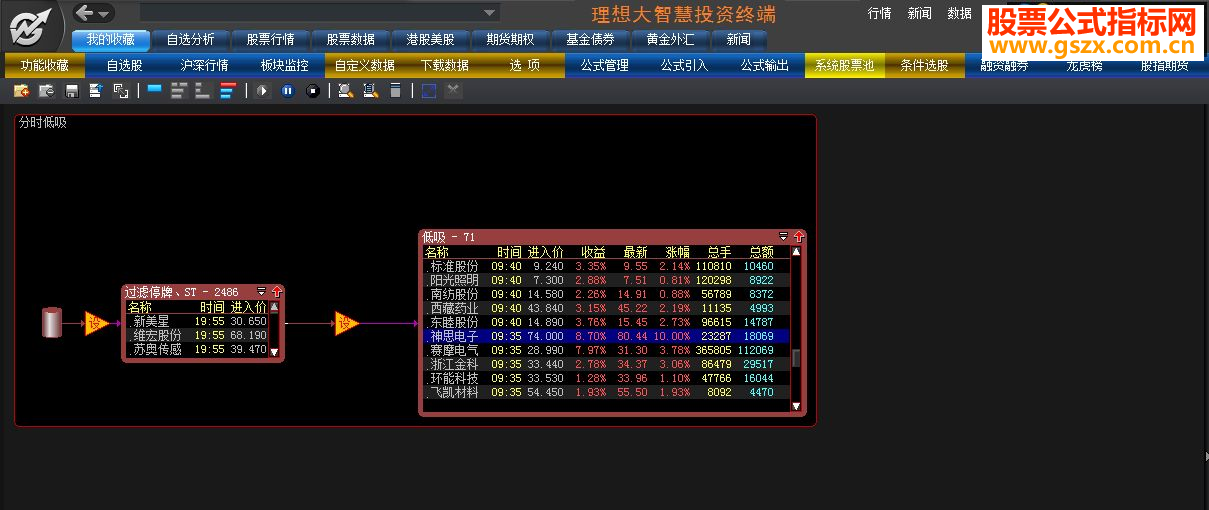This screenshot has height=510, width=1209.
Task: Click the gray L-shaped align icon
Action: 202,91
